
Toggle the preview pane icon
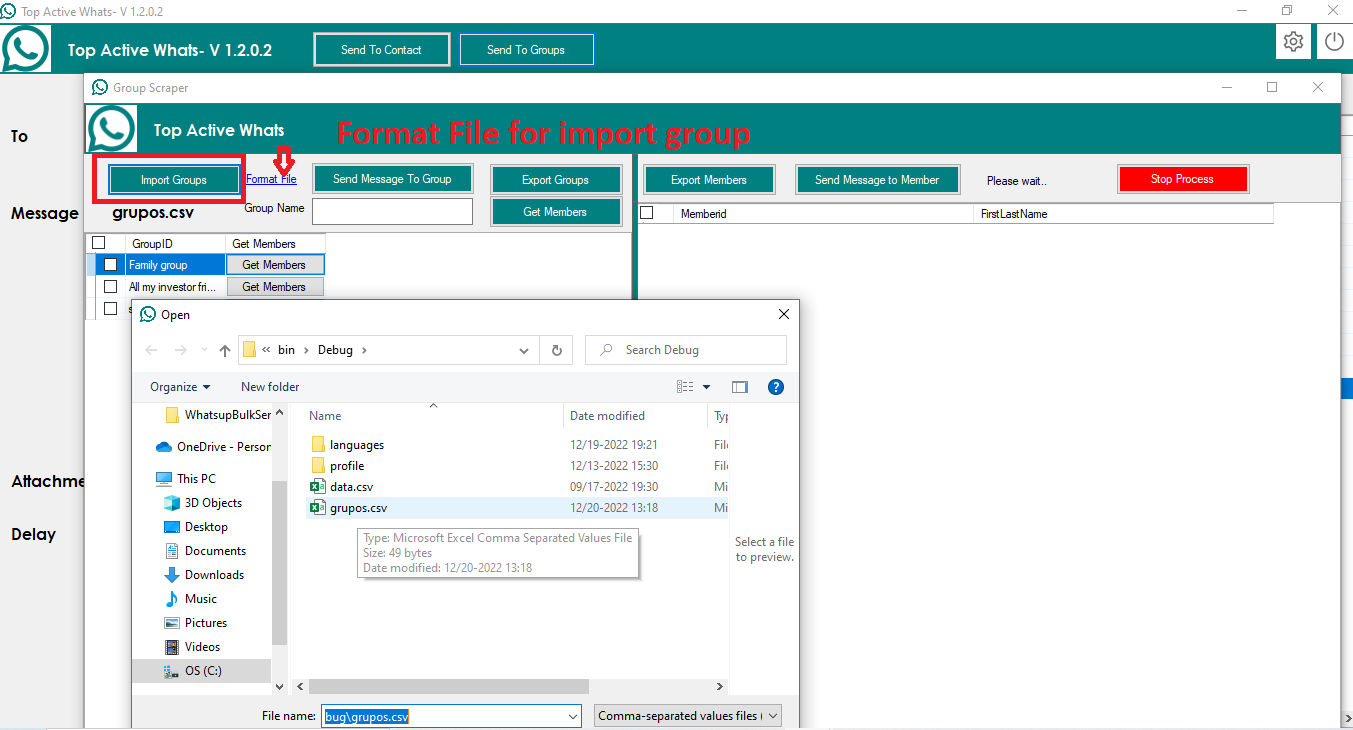point(740,387)
